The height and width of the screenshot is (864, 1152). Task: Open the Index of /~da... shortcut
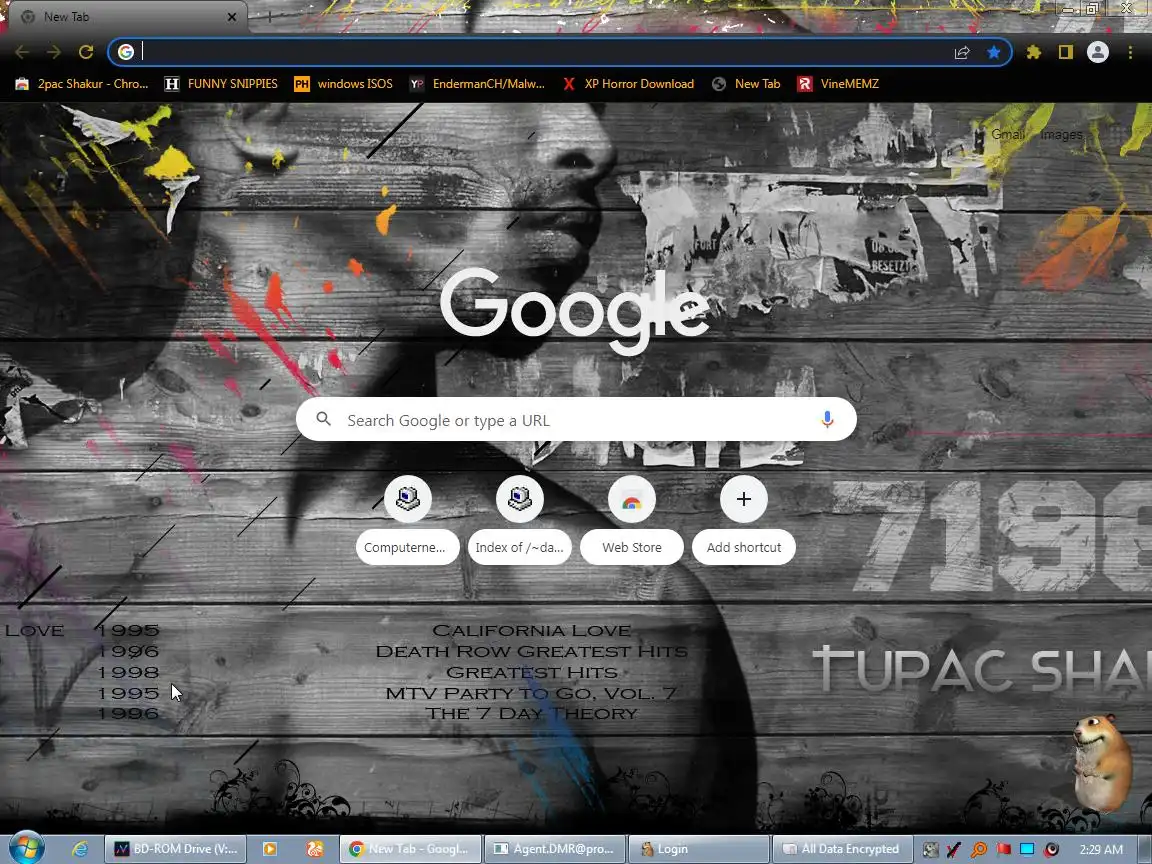(519, 520)
